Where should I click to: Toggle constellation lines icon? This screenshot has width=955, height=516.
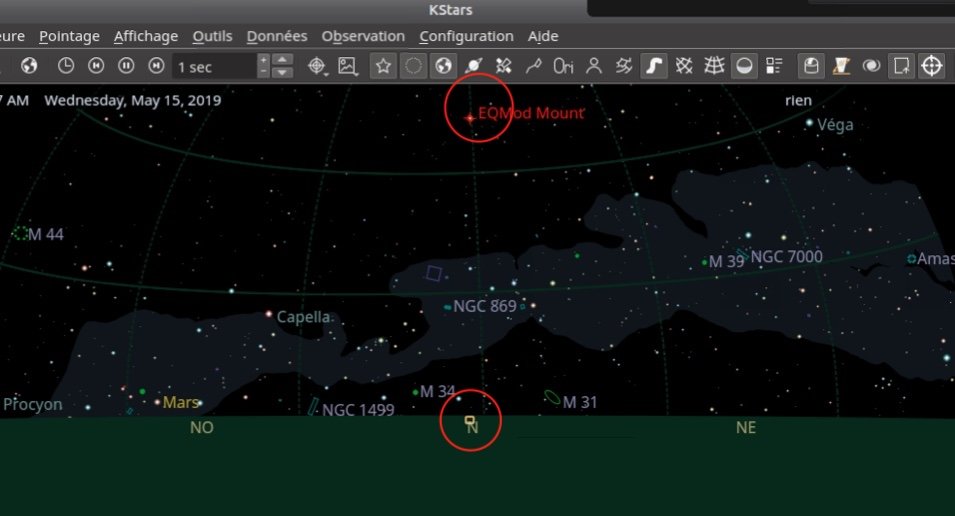[534, 66]
